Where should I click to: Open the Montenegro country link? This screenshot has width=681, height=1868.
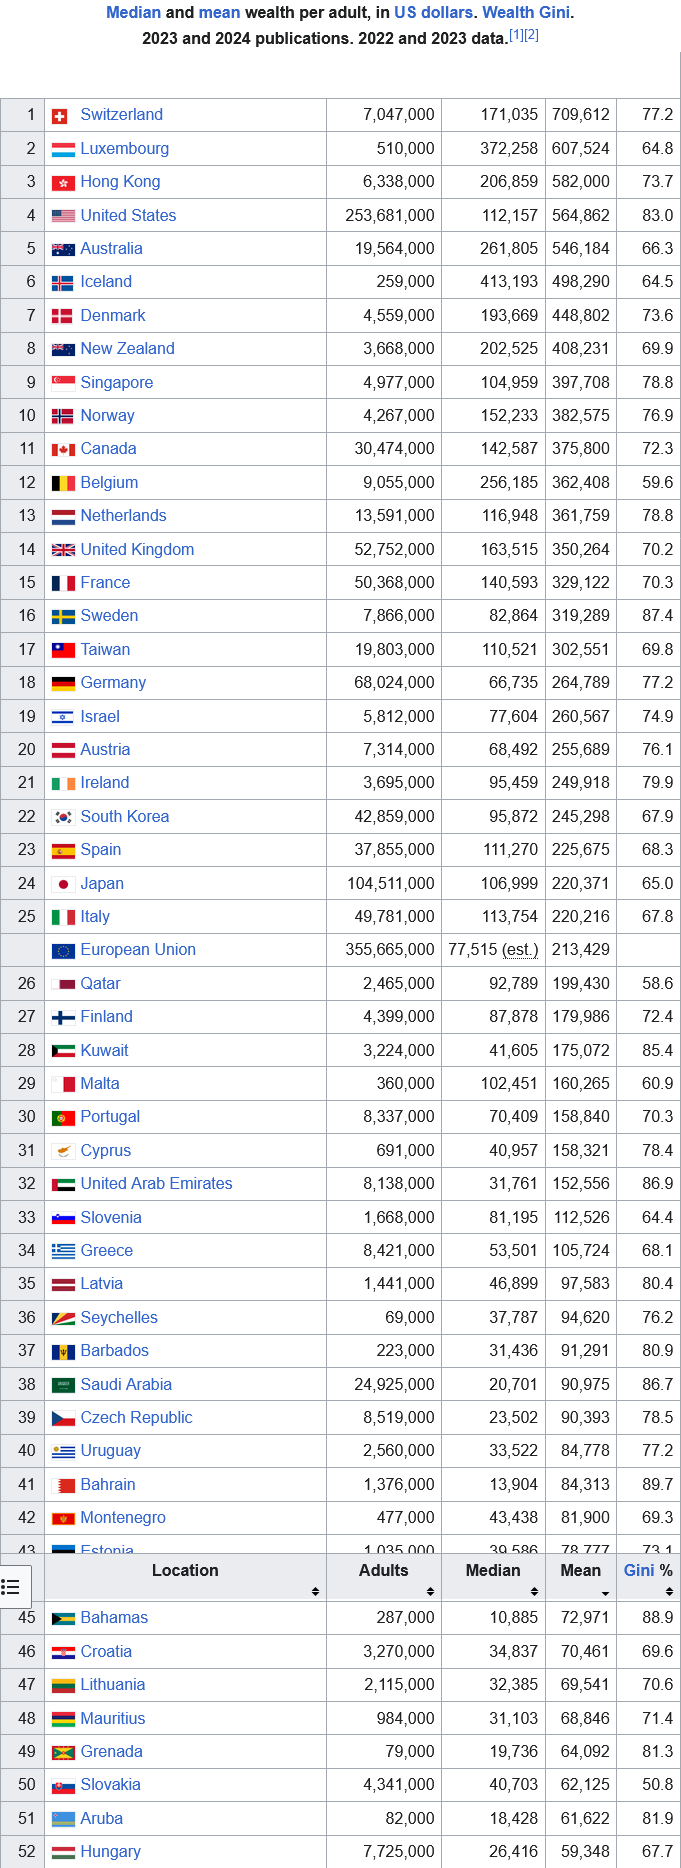point(123,1517)
